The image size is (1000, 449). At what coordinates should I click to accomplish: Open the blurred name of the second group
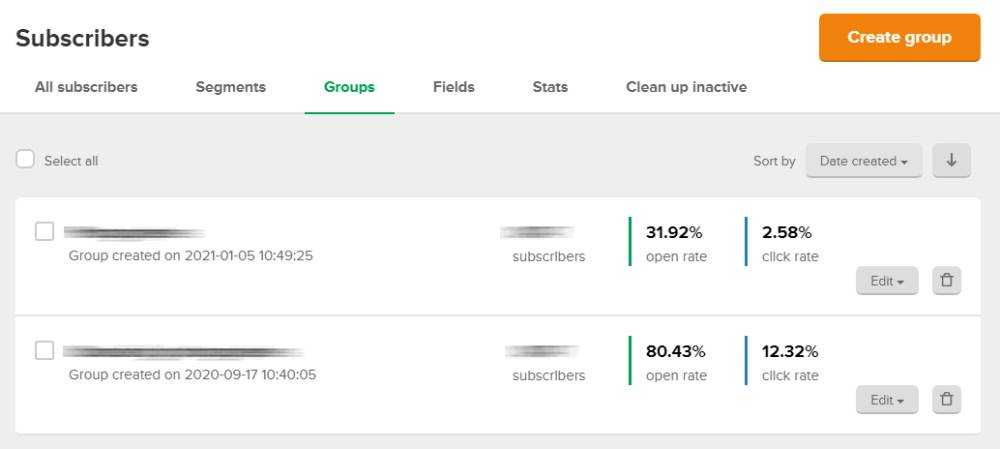[x=183, y=352]
